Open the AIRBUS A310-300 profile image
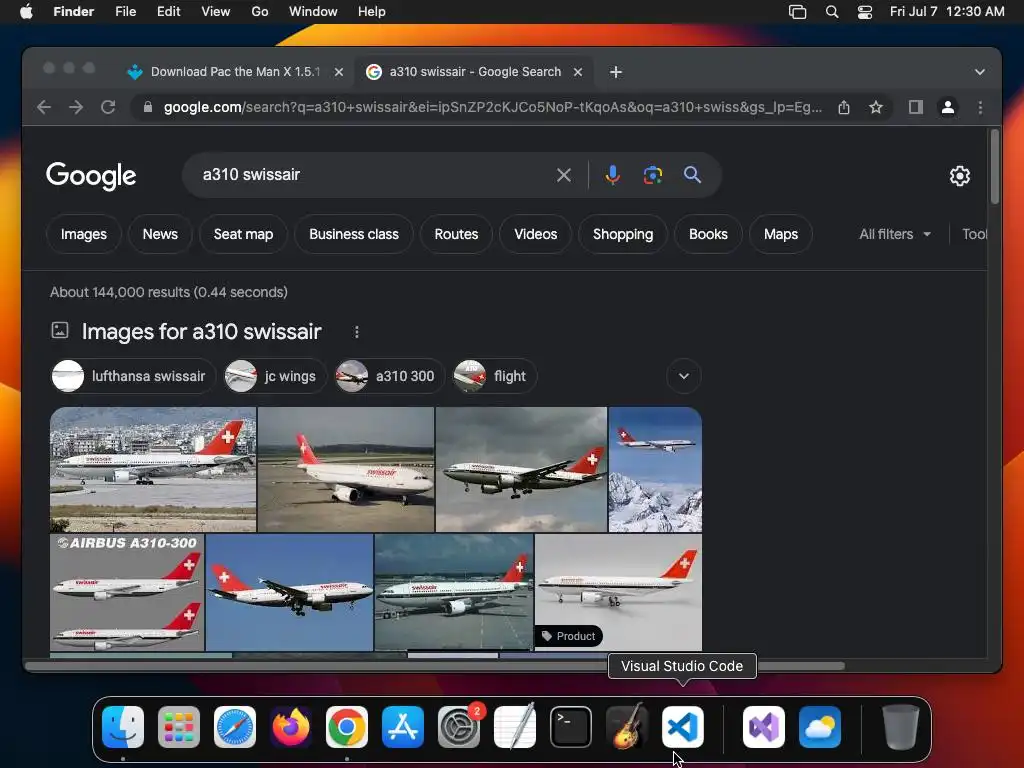Screen dimensions: 1024x768 (x=127, y=592)
